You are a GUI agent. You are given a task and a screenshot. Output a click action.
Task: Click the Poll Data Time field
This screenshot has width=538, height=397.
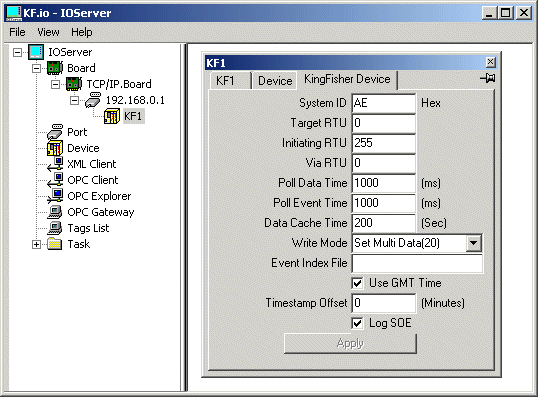[384, 183]
